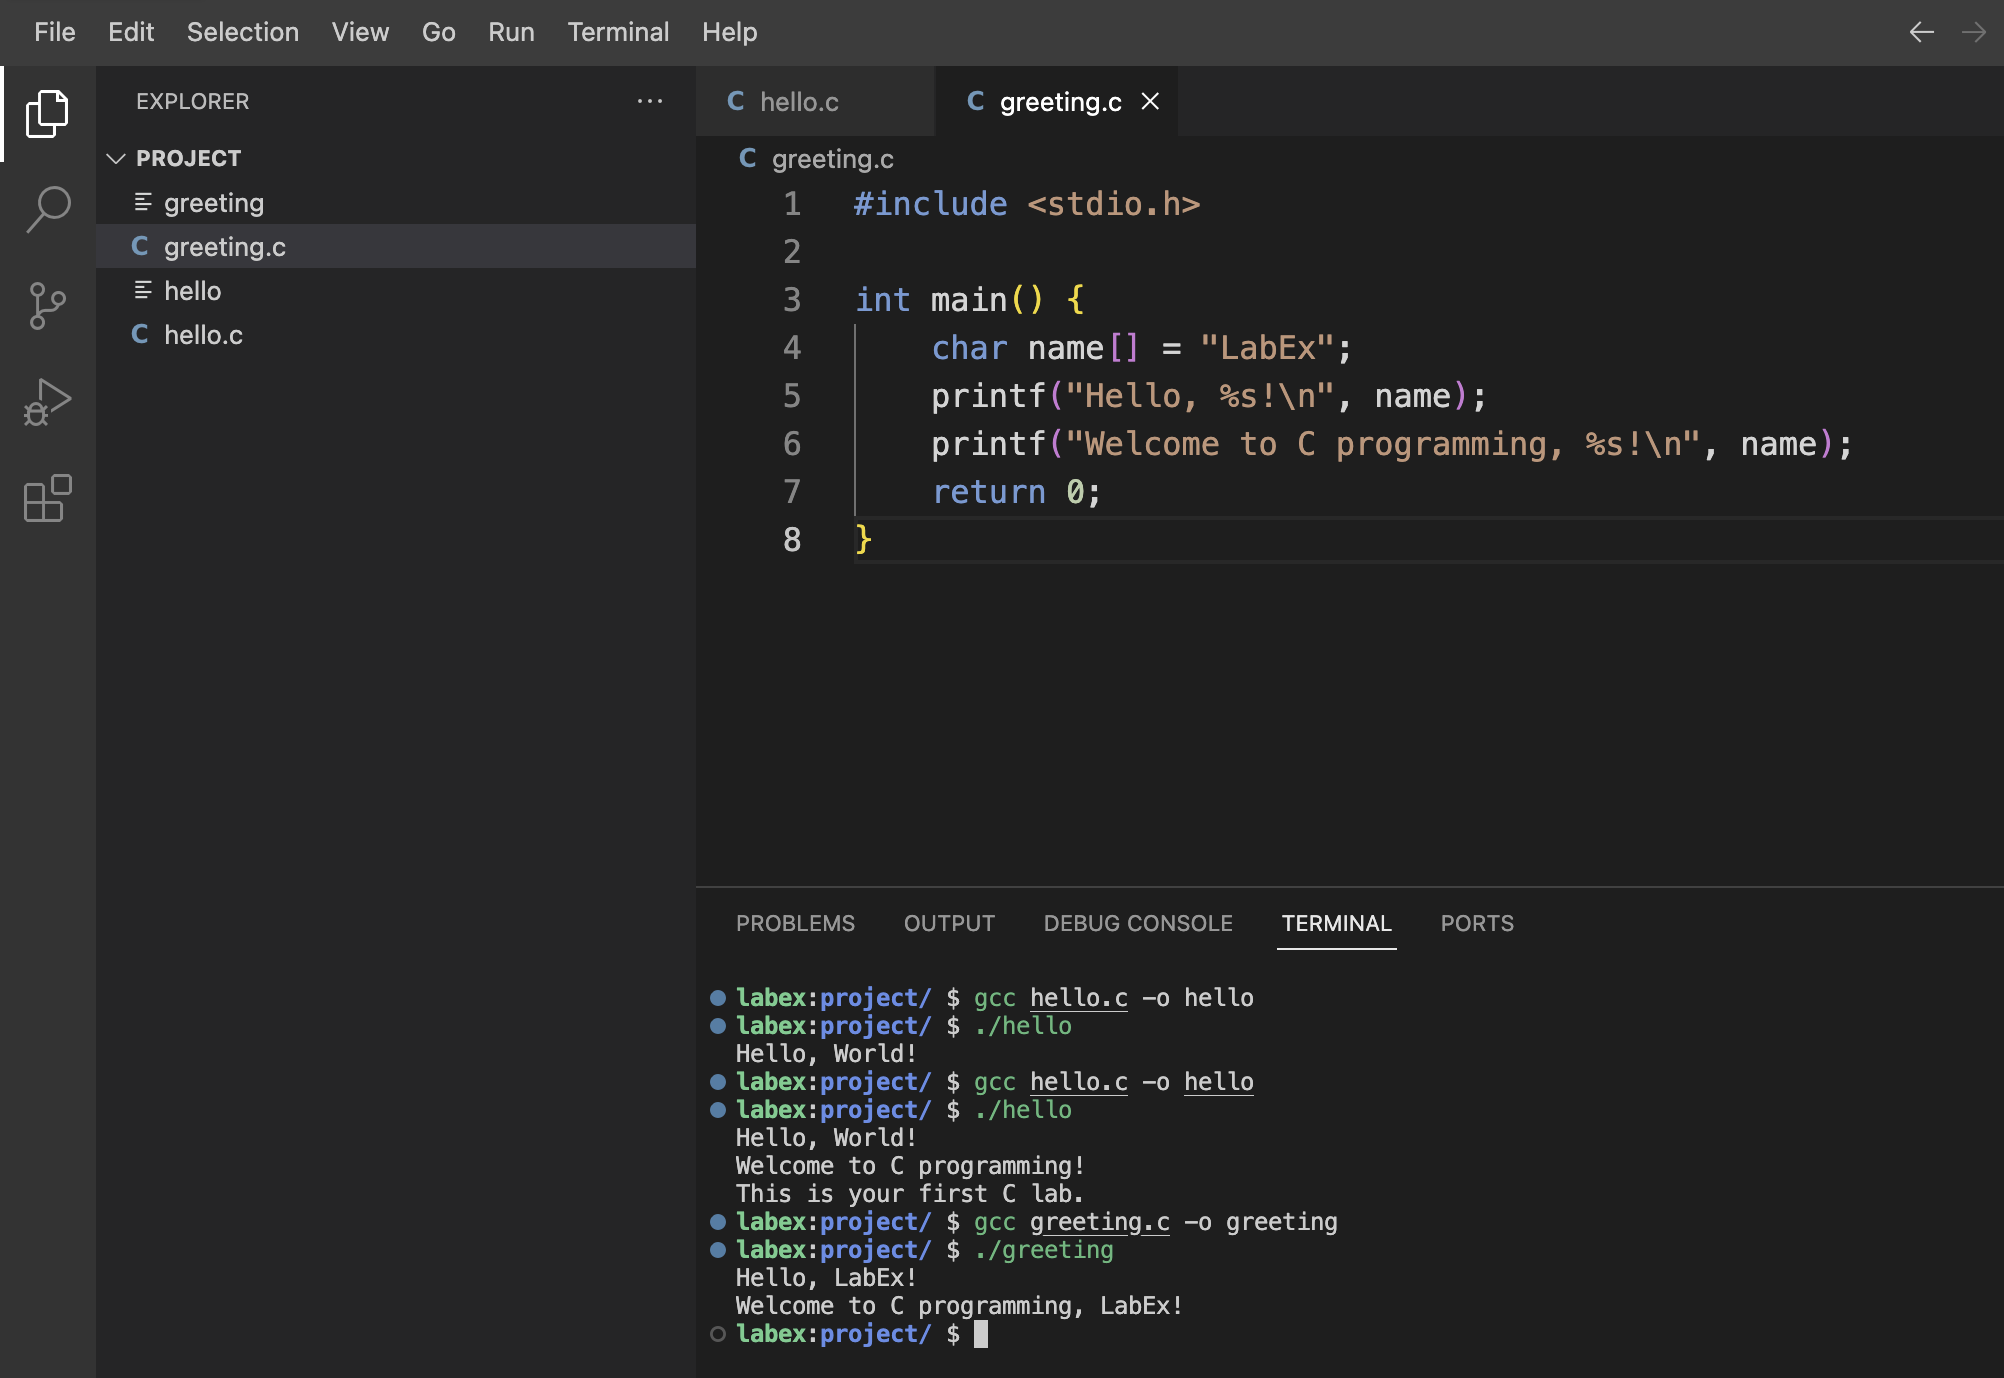Collapse the PROJECT folder section

click(x=116, y=158)
